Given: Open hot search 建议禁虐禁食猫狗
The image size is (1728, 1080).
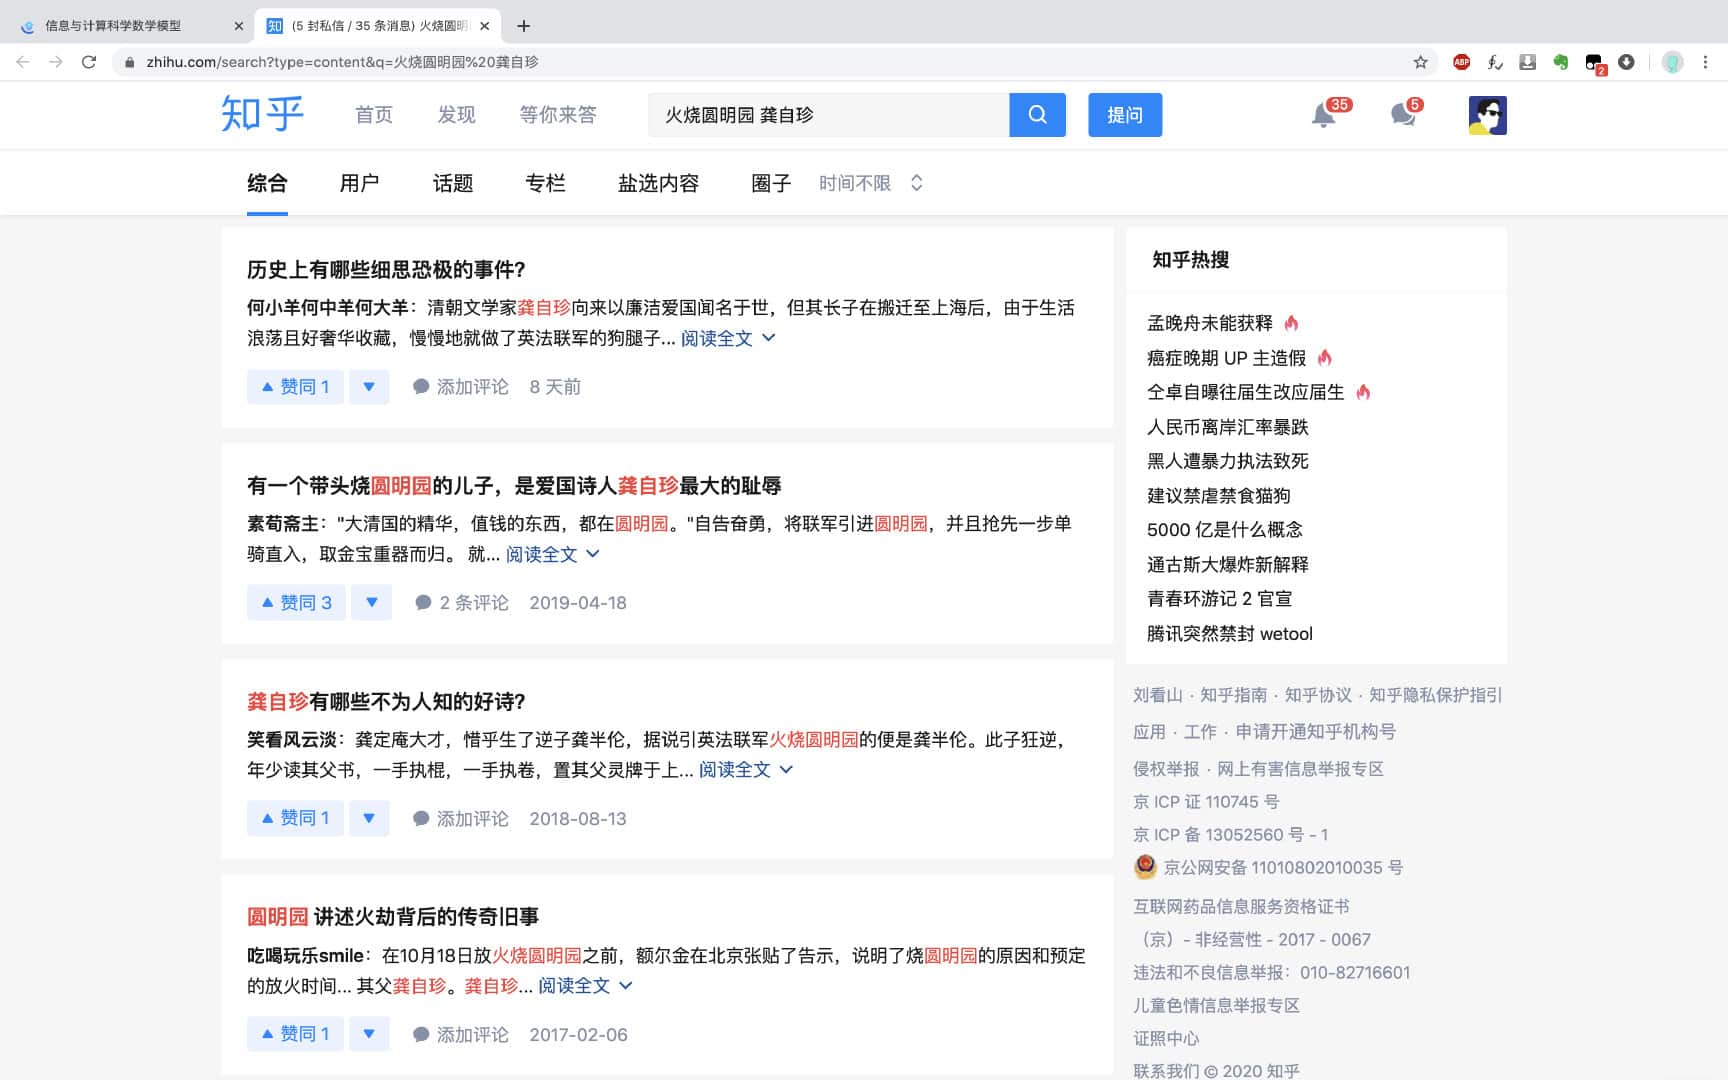Looking at the screenshot, I should coord(1219,496).
